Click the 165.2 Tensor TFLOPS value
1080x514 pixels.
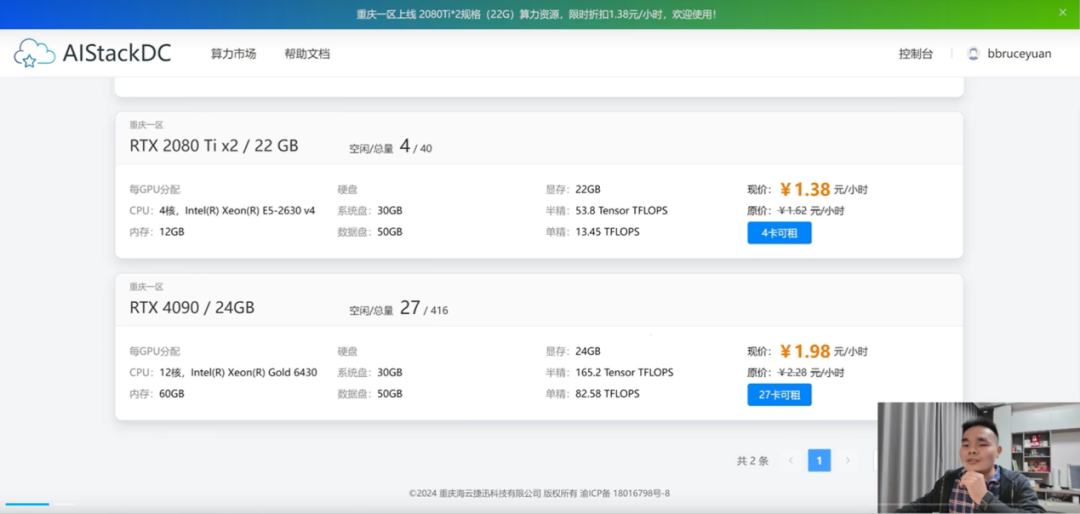624,373
